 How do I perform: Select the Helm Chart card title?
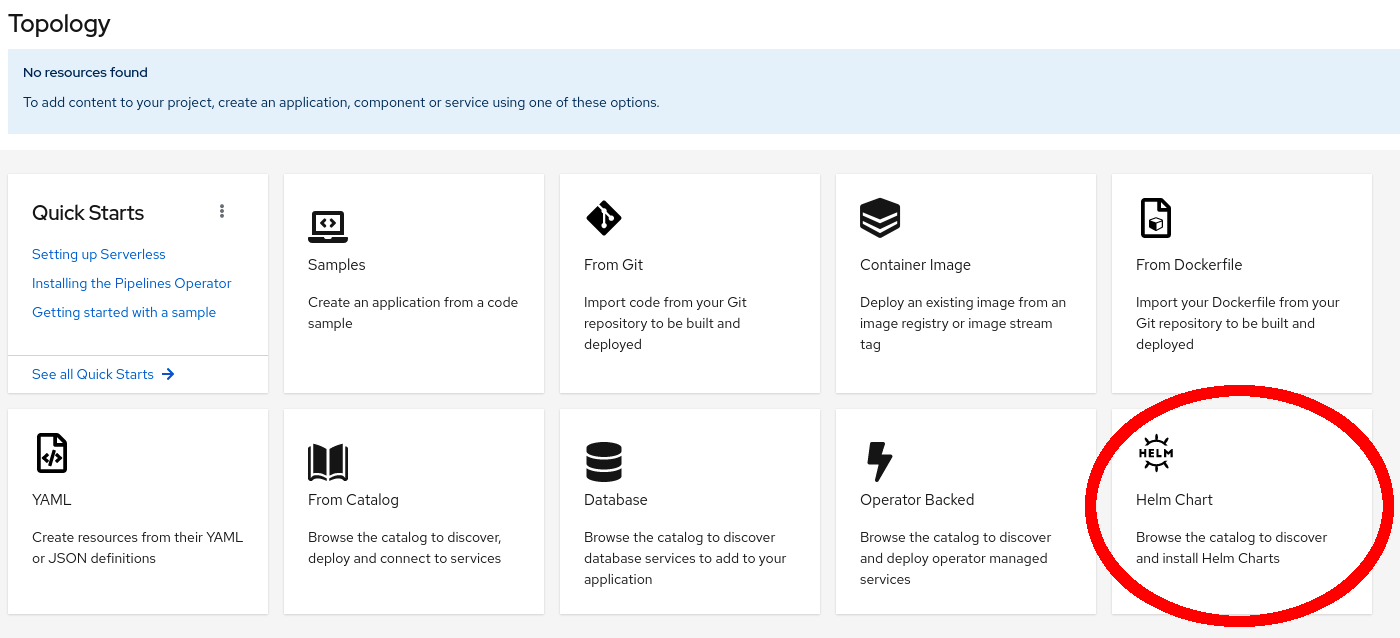(1174, 499)
